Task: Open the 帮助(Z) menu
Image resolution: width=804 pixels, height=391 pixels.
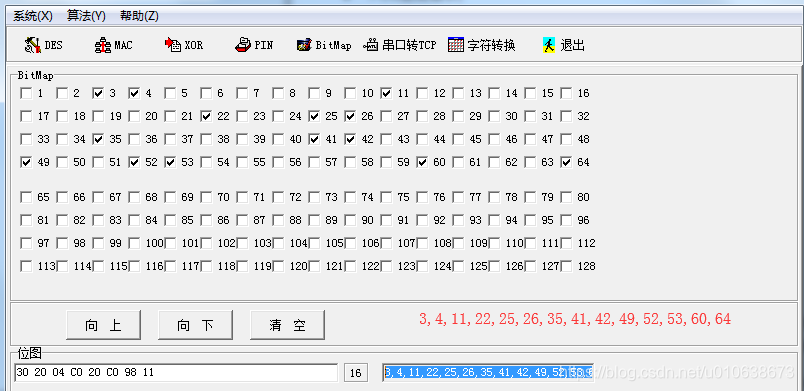Action: tap(139, 16)
